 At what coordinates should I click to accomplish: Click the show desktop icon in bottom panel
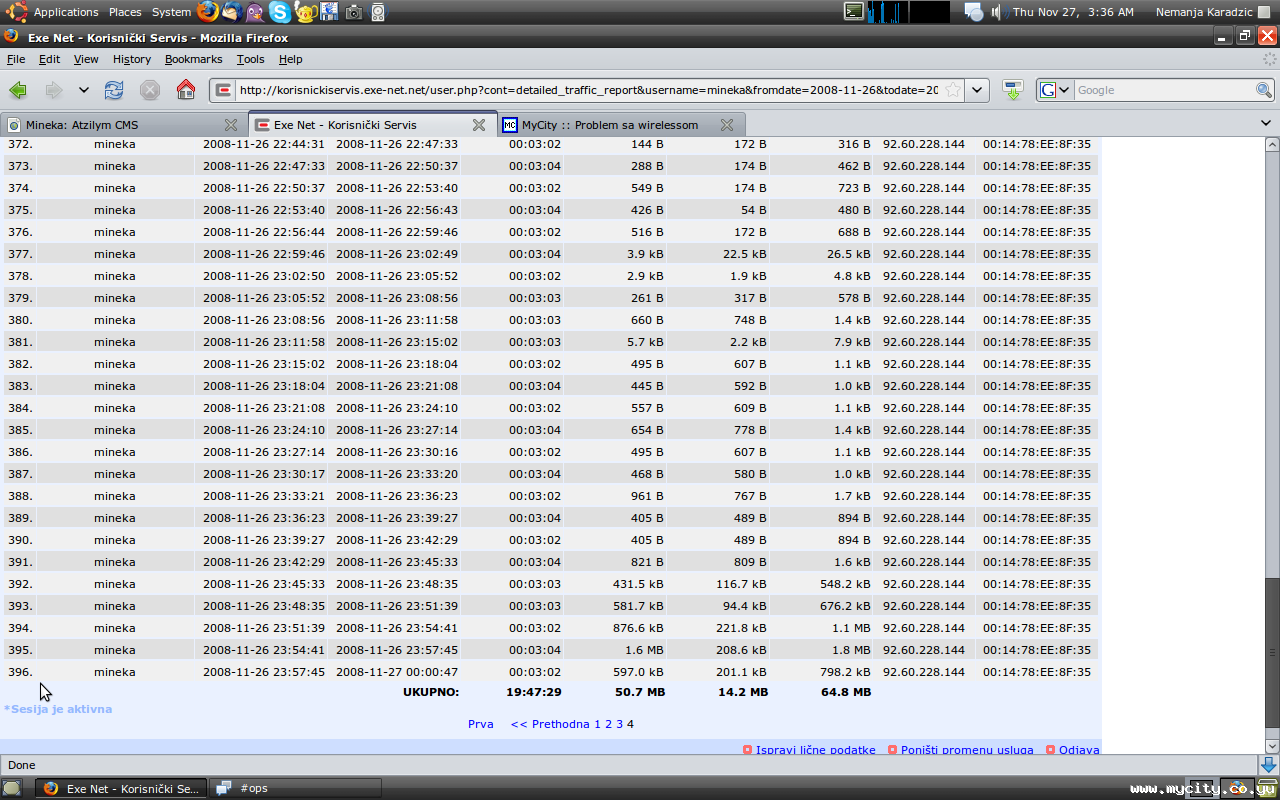click(12, 788)
